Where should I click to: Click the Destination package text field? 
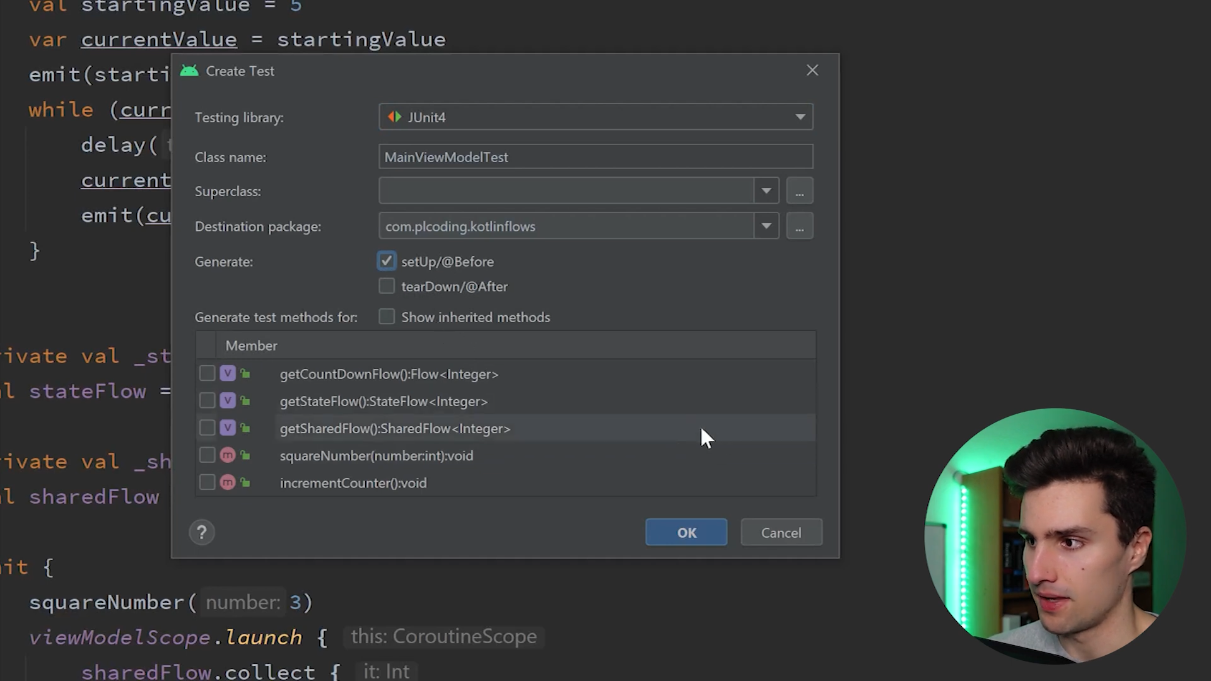pyautogui.click(x=566, y=226)
